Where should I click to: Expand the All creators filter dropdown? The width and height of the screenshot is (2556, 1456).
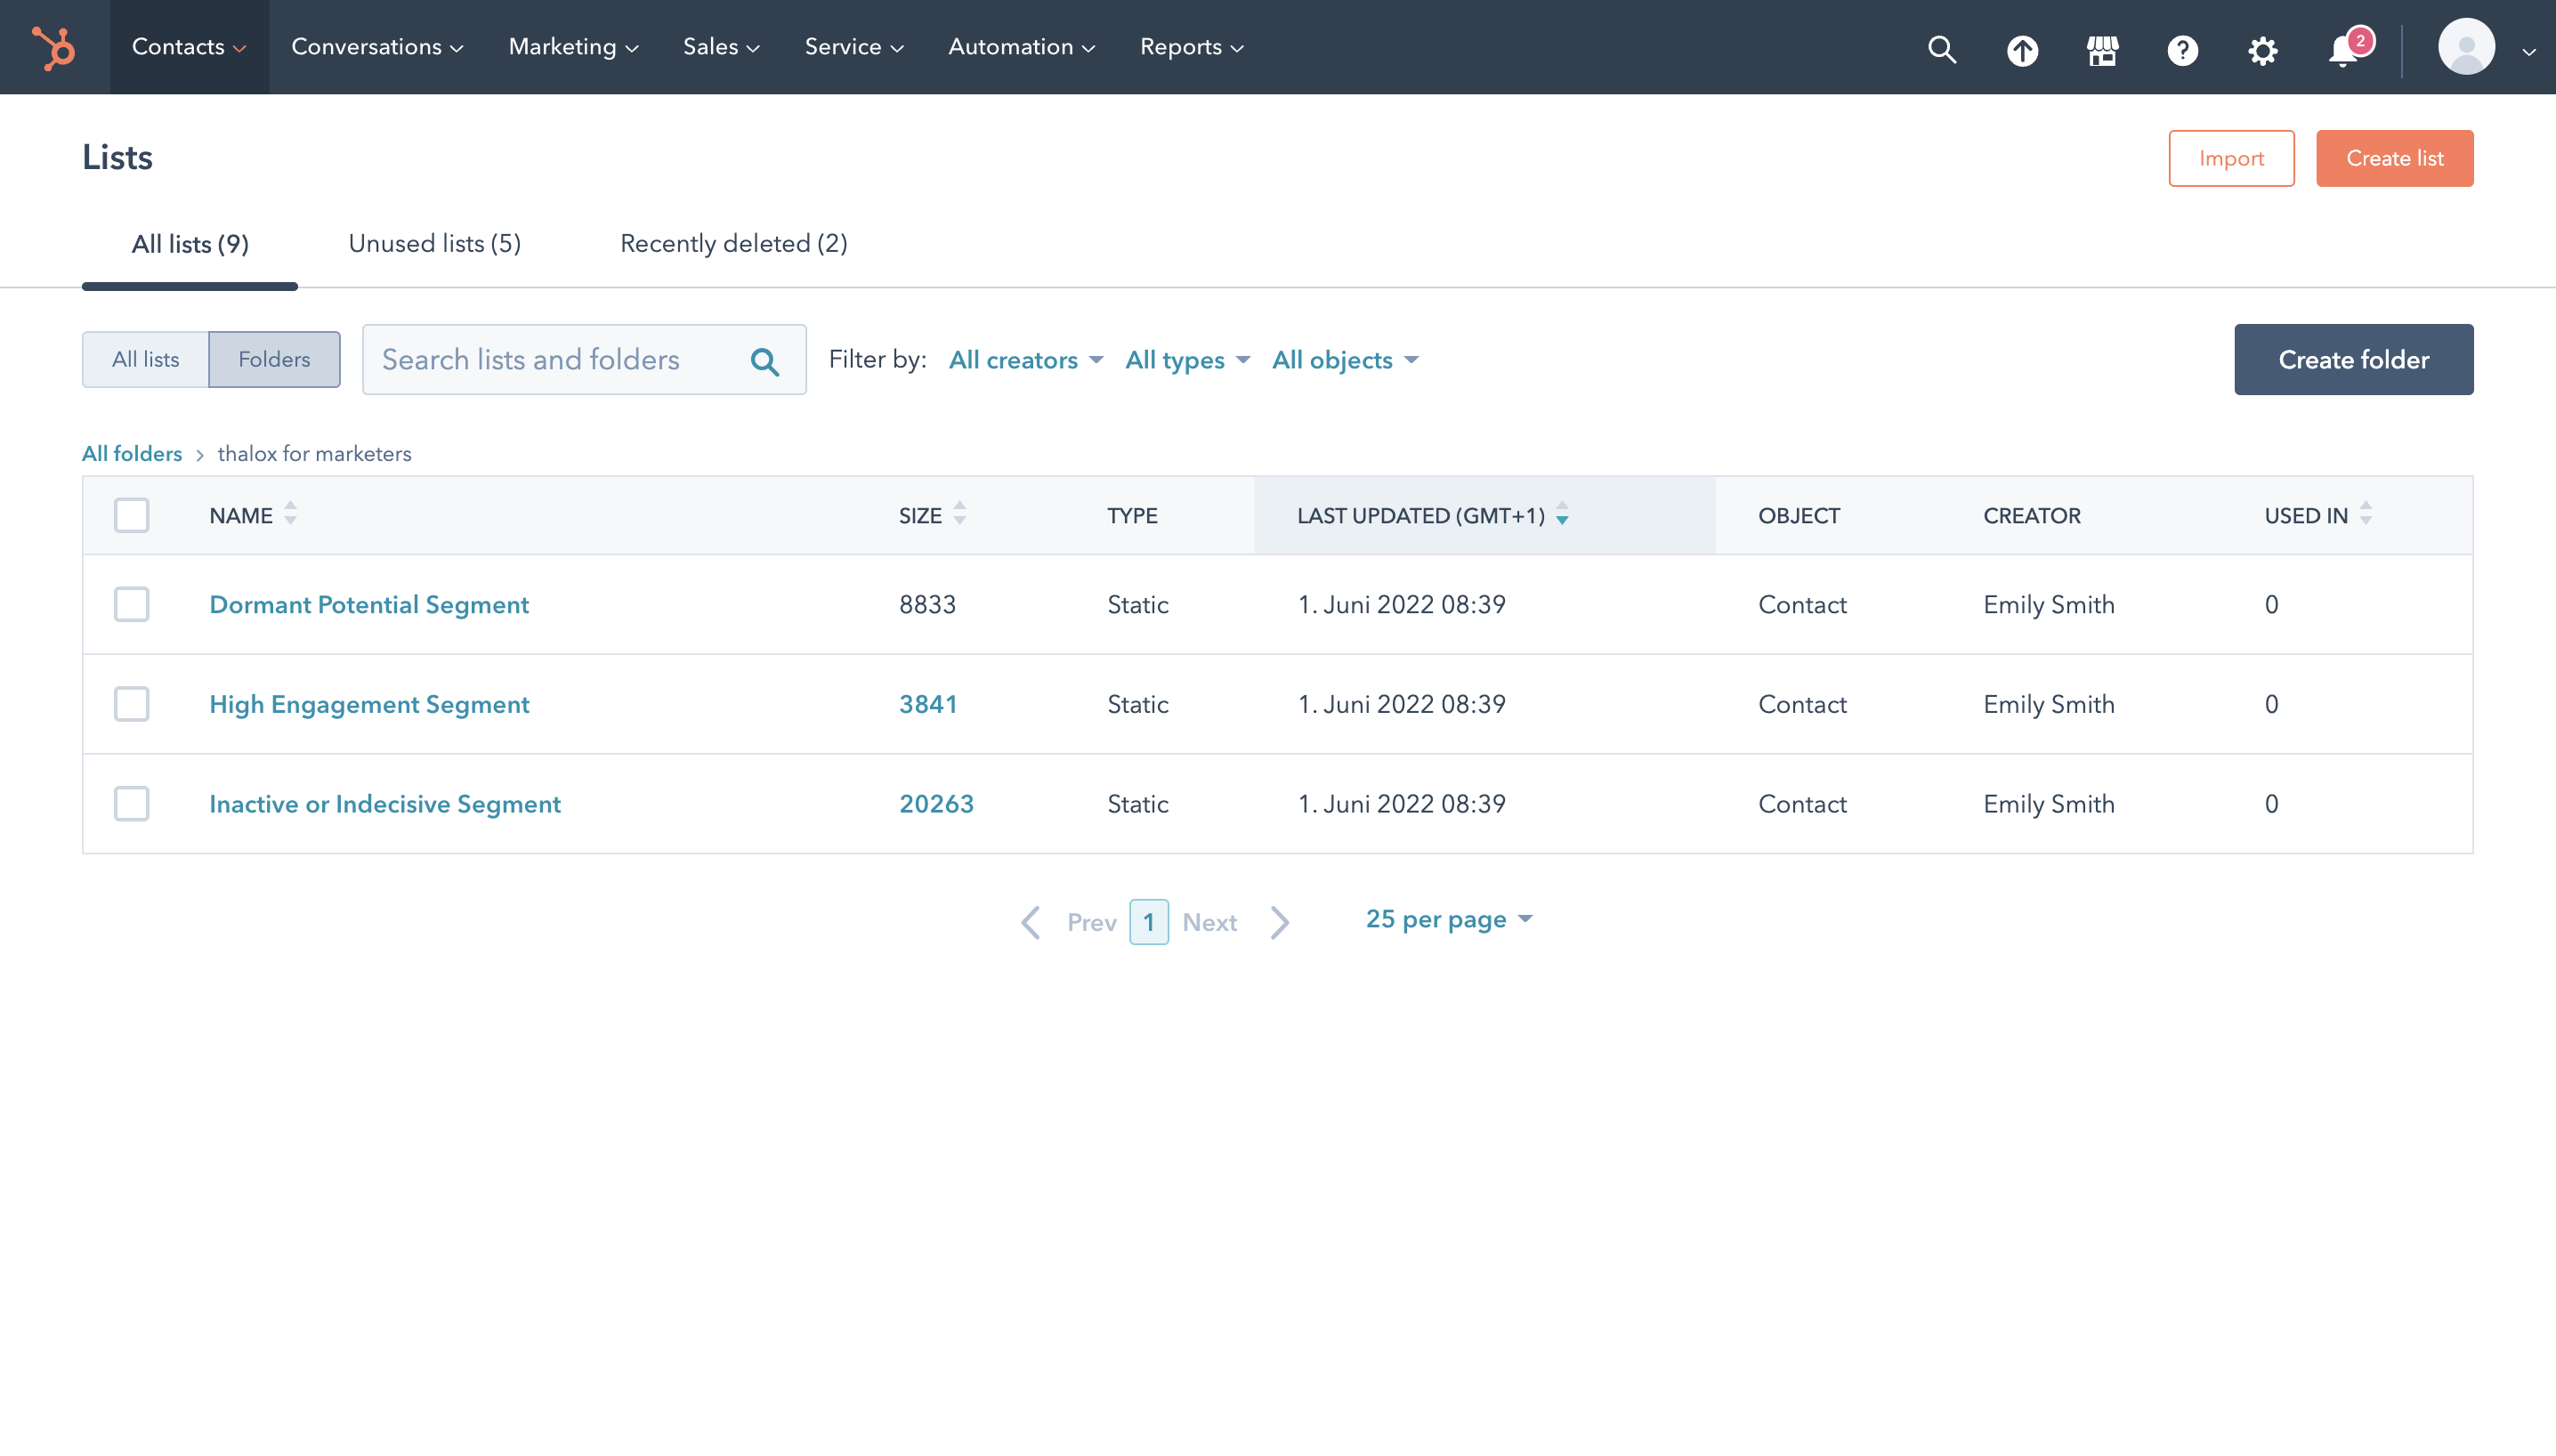click(1025, 360)
